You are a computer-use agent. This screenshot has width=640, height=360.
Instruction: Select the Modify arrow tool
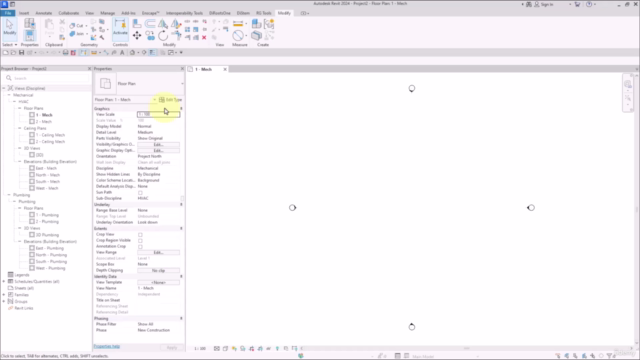click(x=9, y=27)
